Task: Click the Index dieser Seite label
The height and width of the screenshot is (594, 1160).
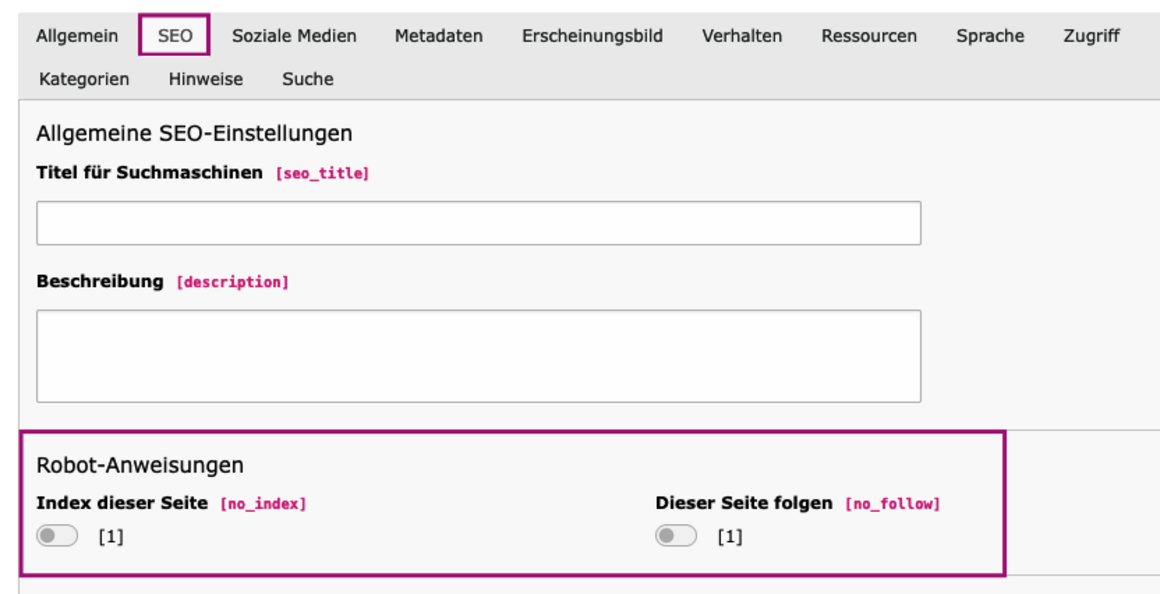Action: (122, 503)
